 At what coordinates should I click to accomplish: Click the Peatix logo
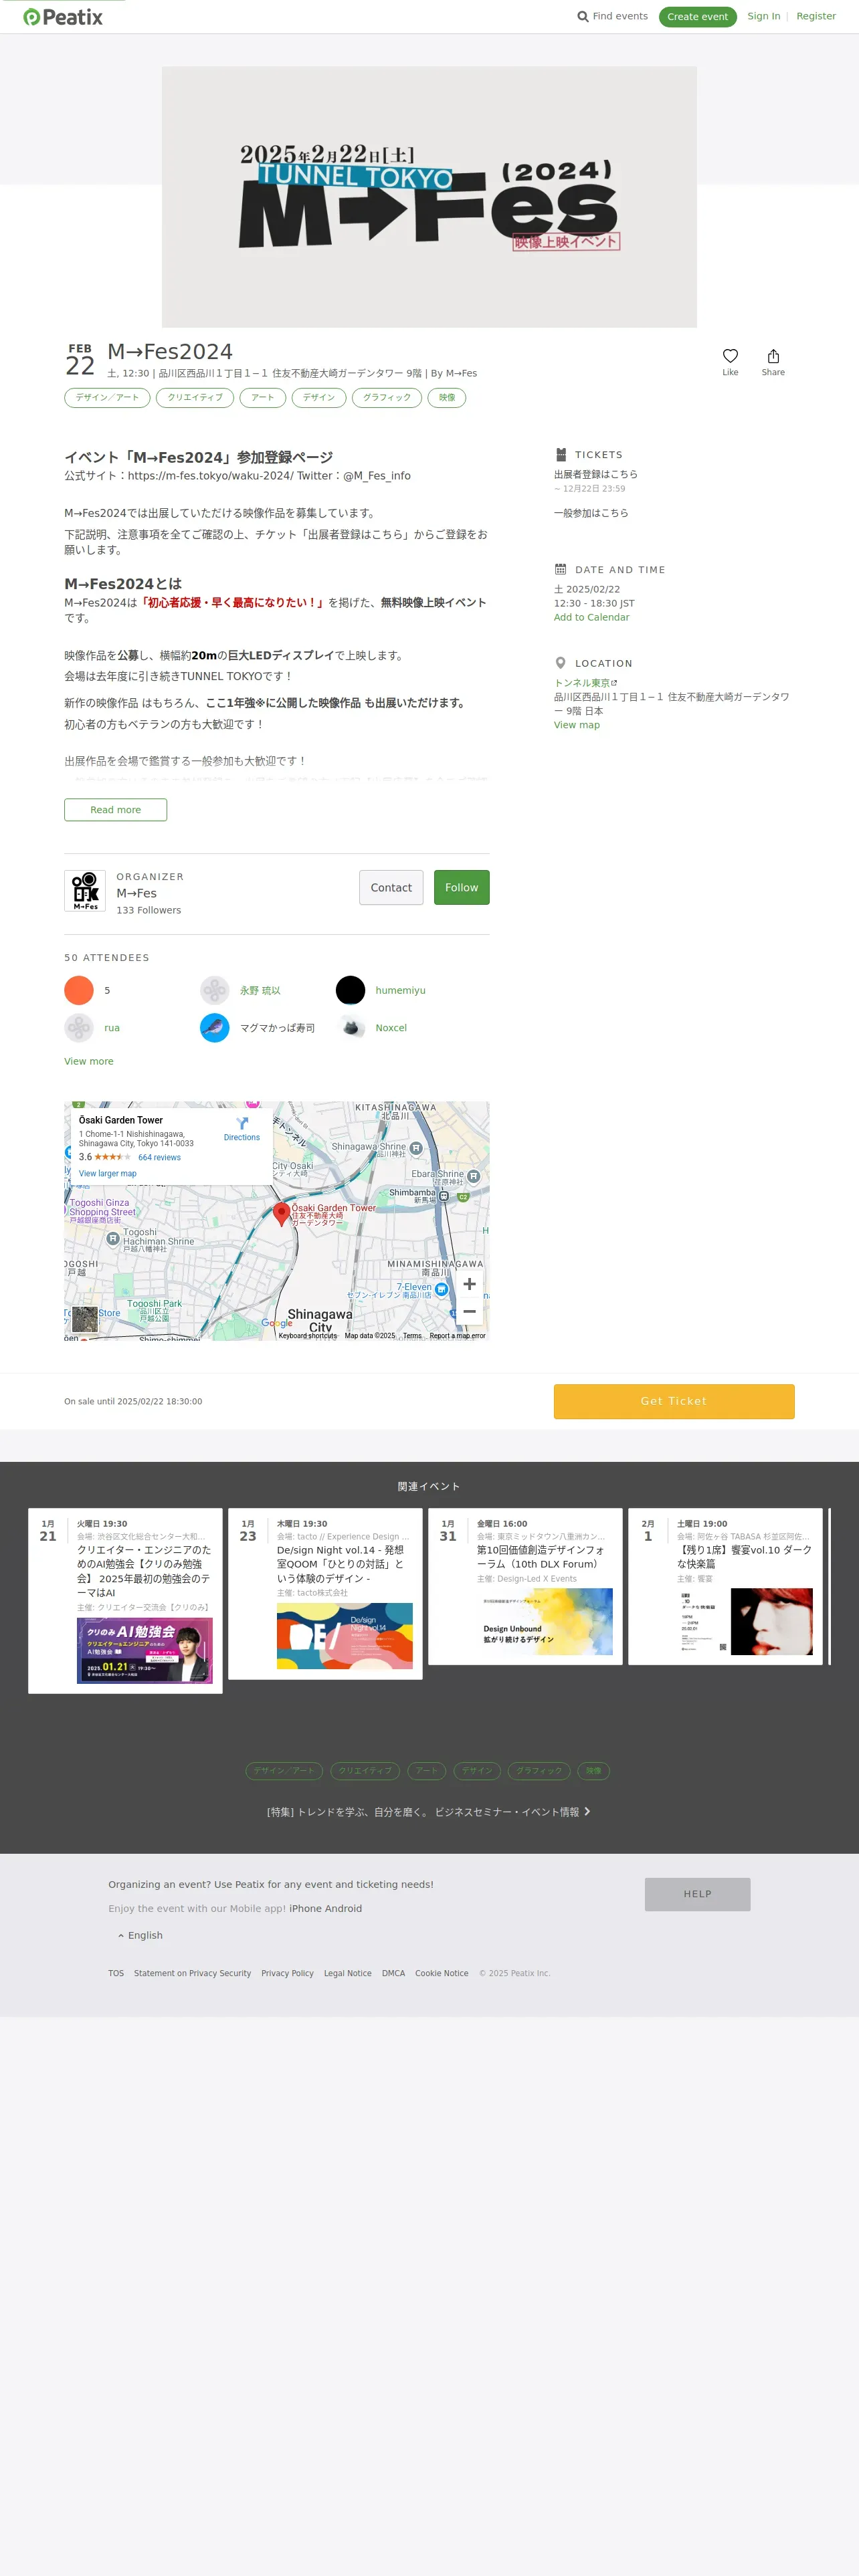pos(63,17)
